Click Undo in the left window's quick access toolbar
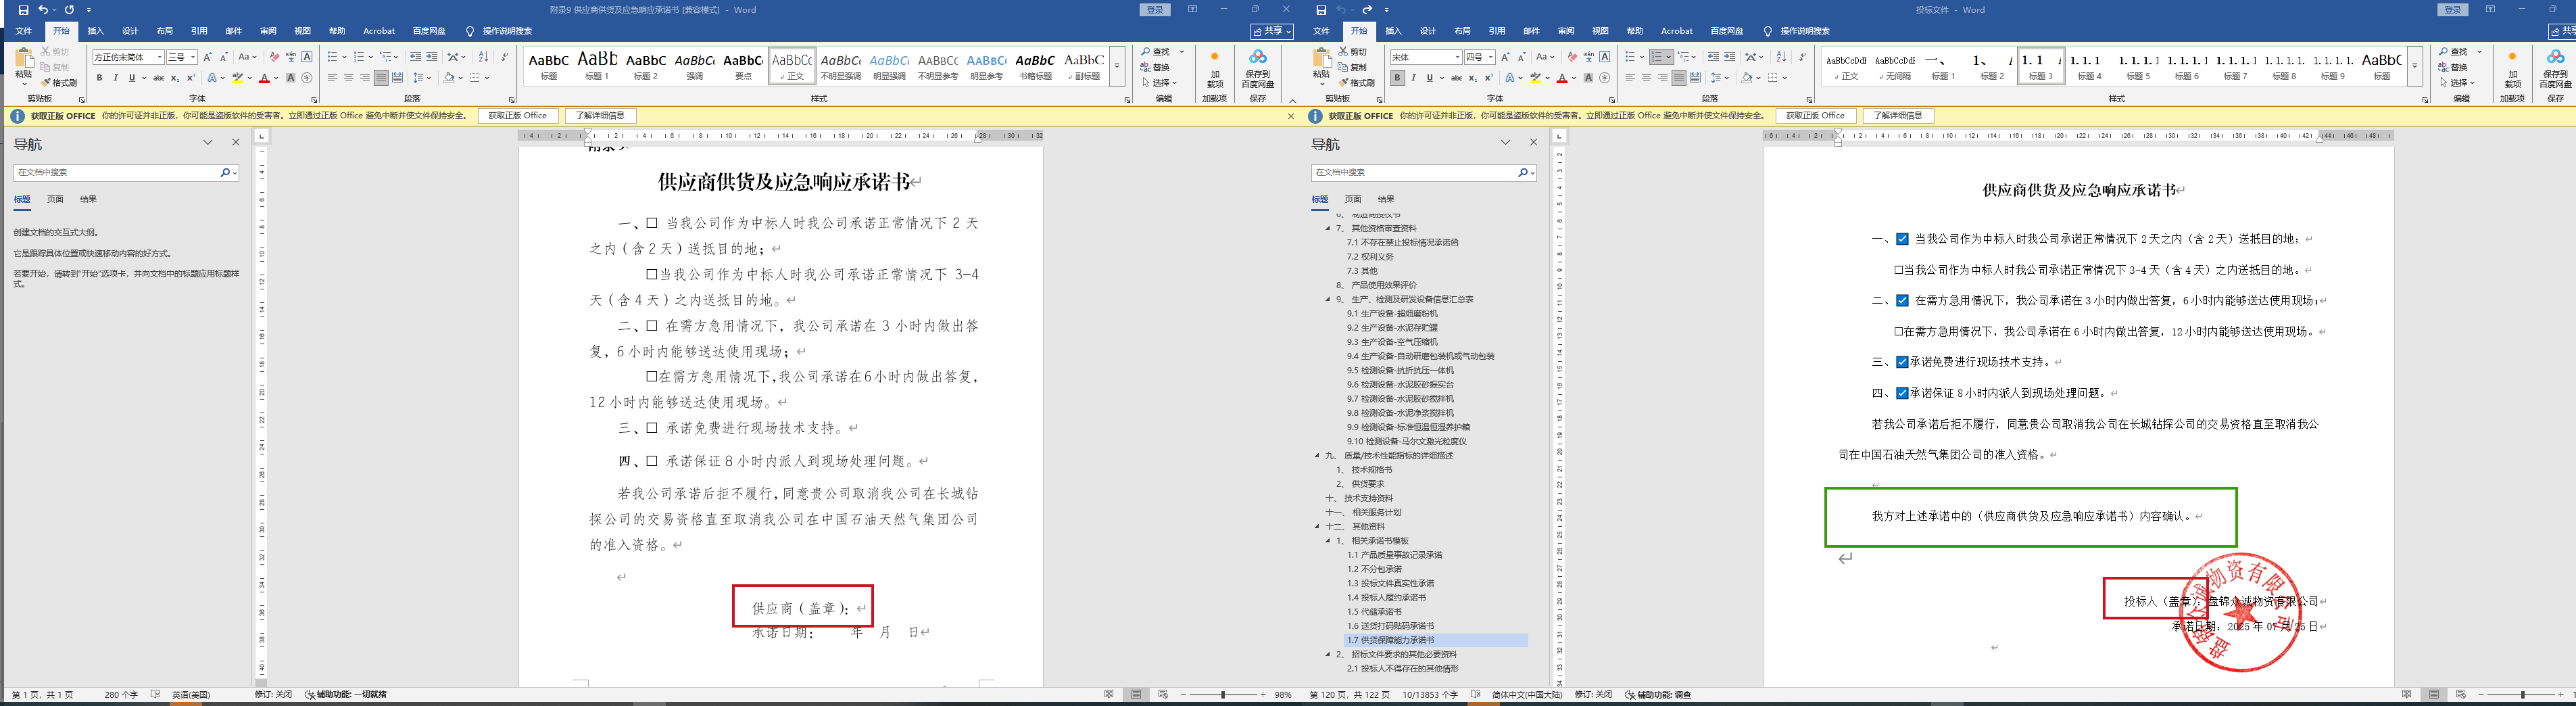Viewport: 2576px width, 706px height. coord(42,10)
